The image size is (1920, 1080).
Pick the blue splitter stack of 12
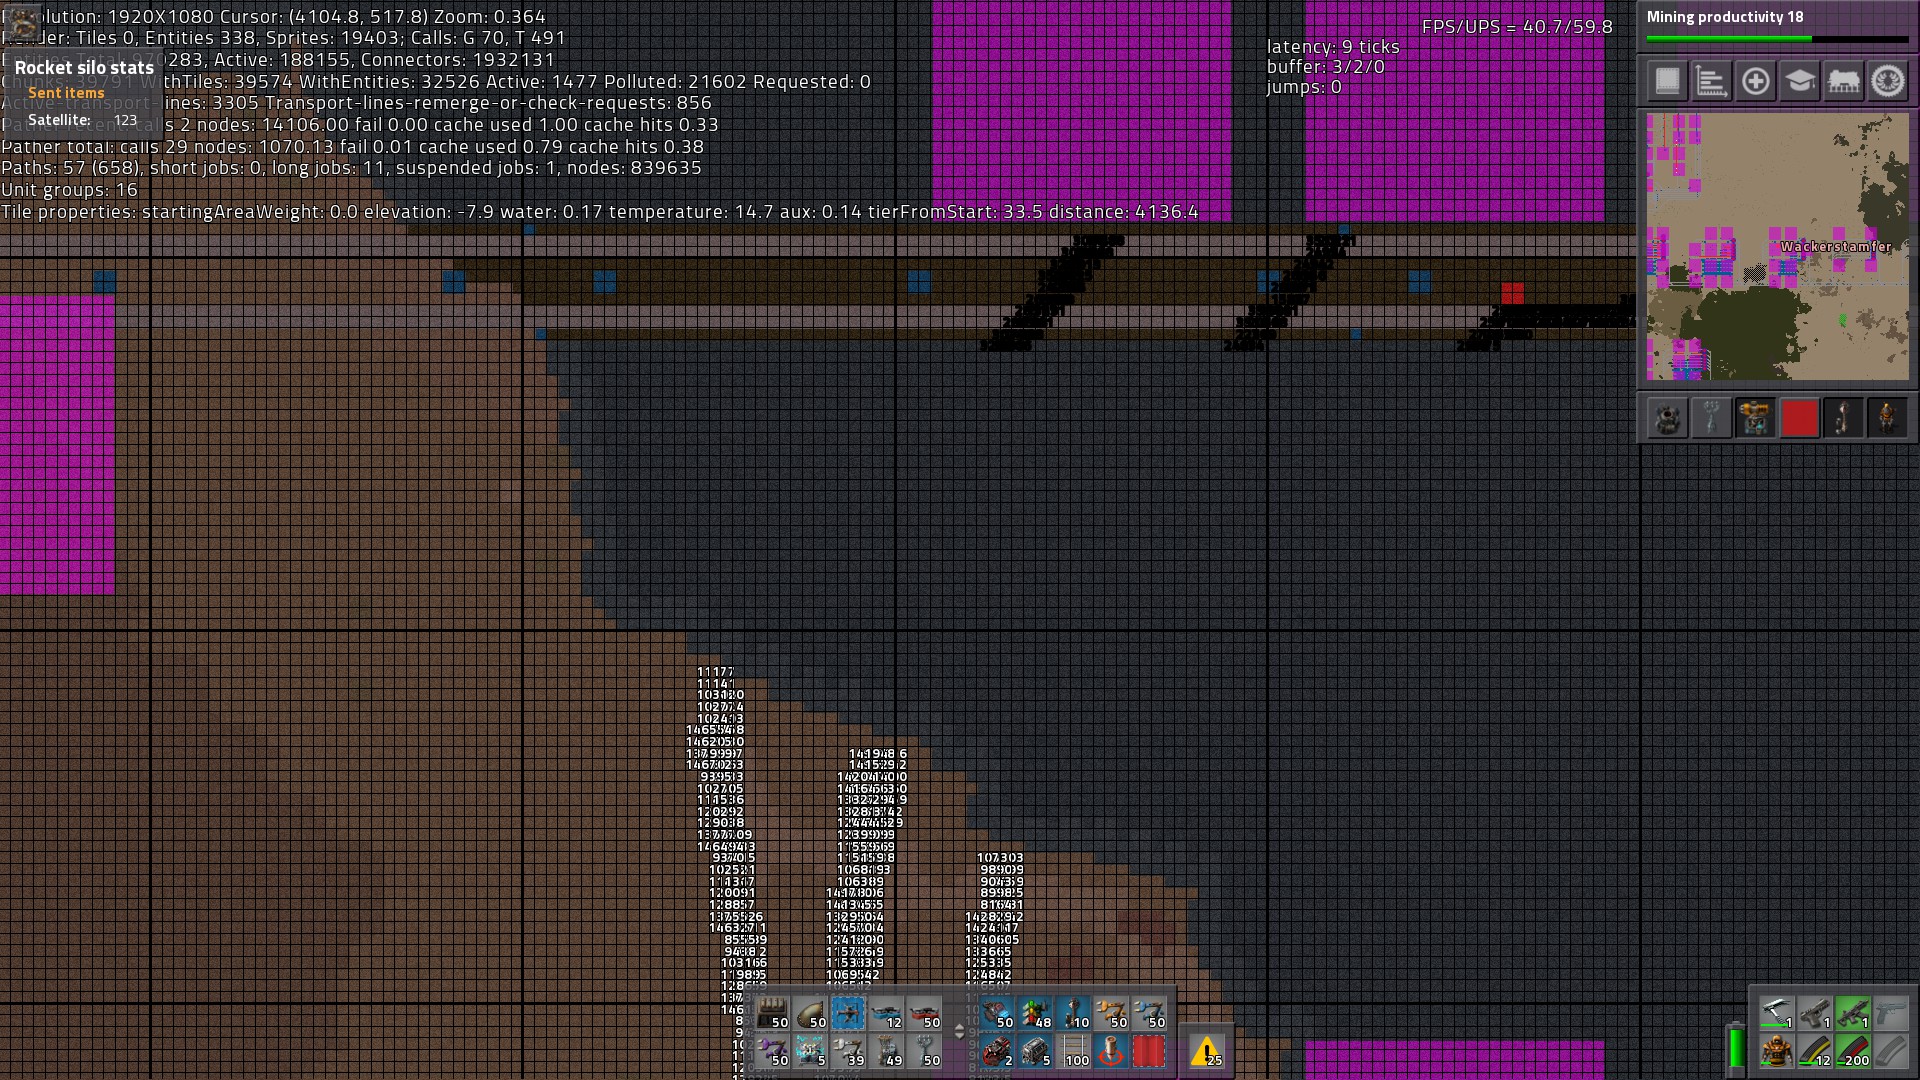(x=886, y=1013)
